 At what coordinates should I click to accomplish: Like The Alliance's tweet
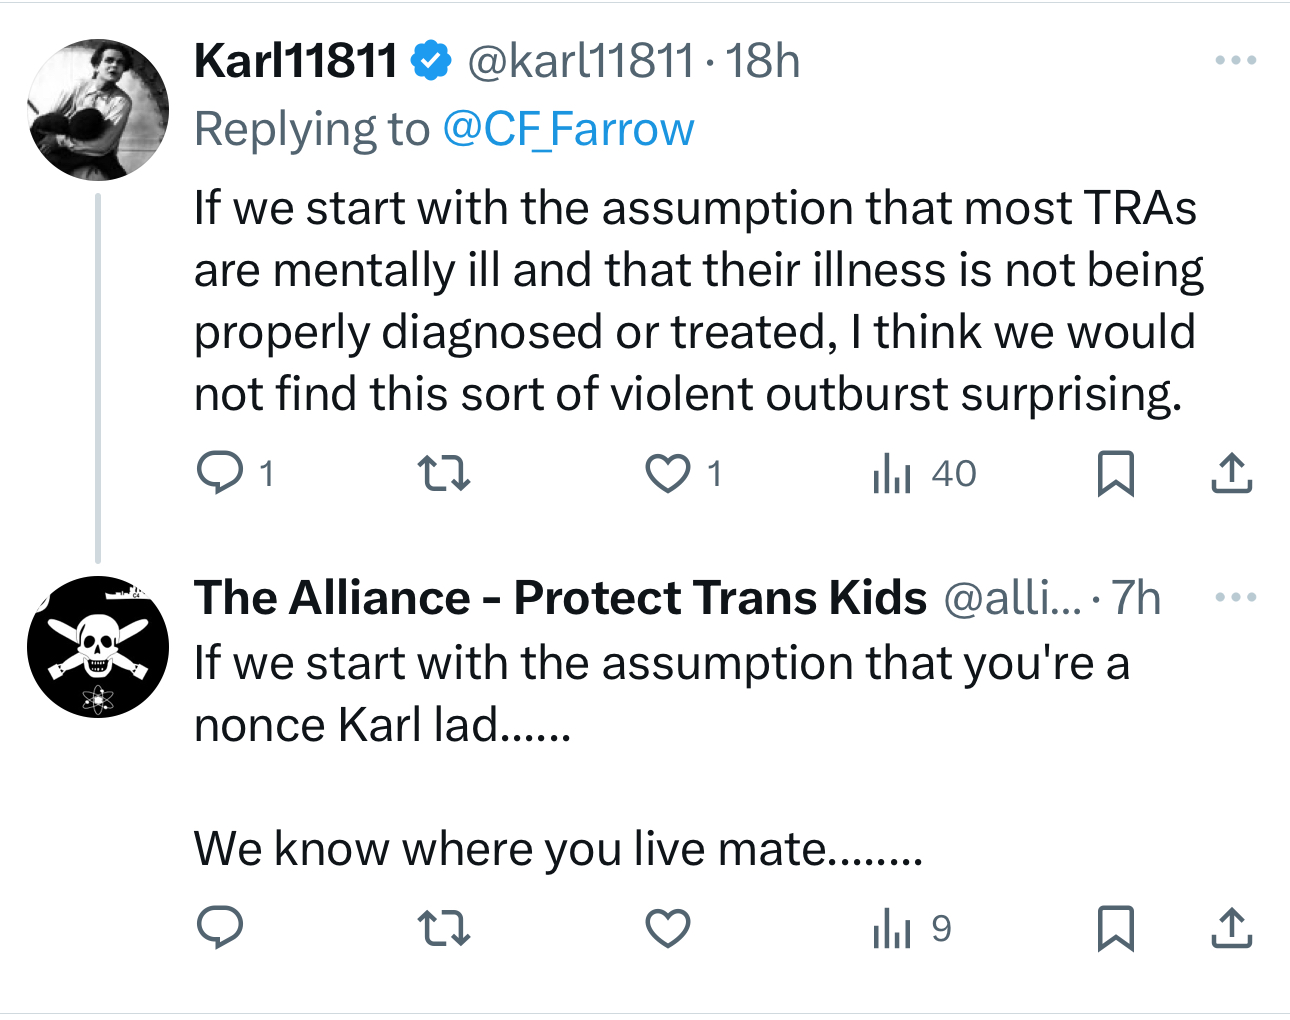tap(667, 929)
